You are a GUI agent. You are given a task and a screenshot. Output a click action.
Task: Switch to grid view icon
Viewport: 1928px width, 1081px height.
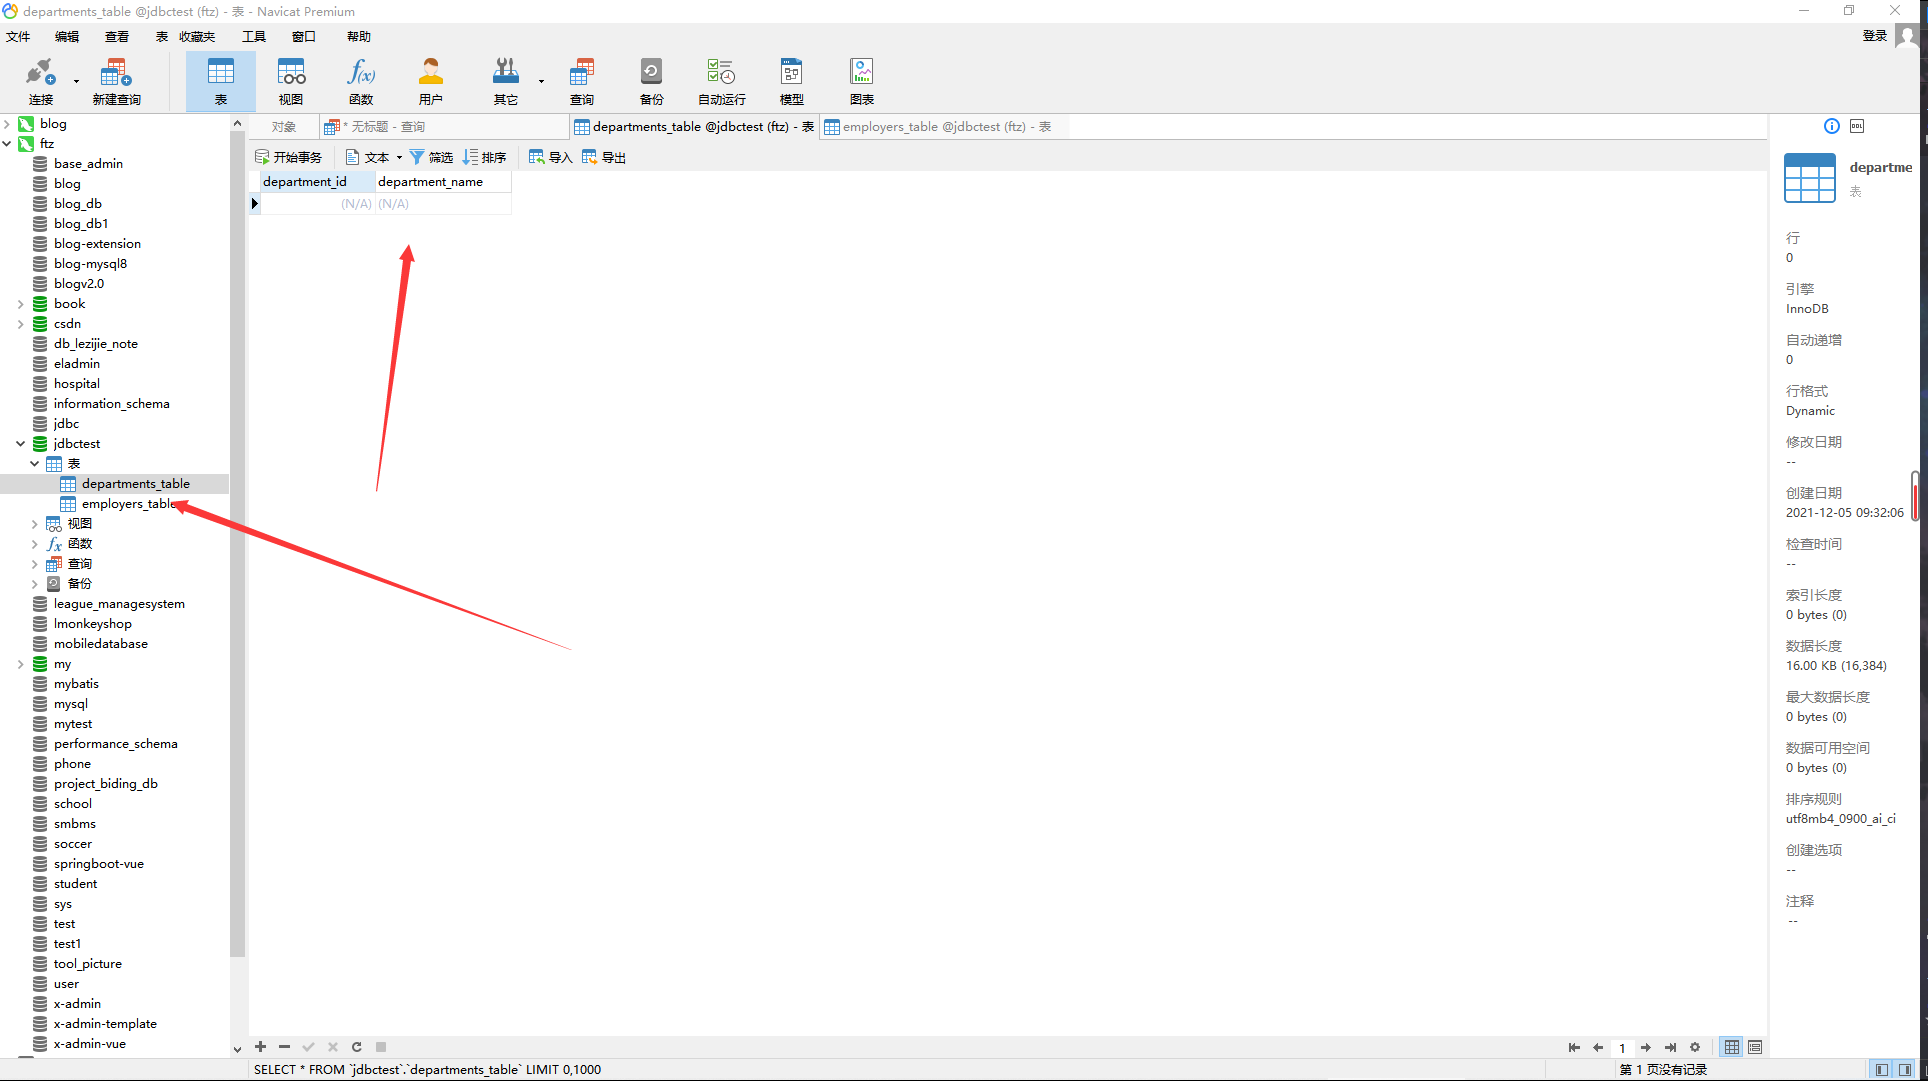pyautogui.click(x=1732, y=1047)
